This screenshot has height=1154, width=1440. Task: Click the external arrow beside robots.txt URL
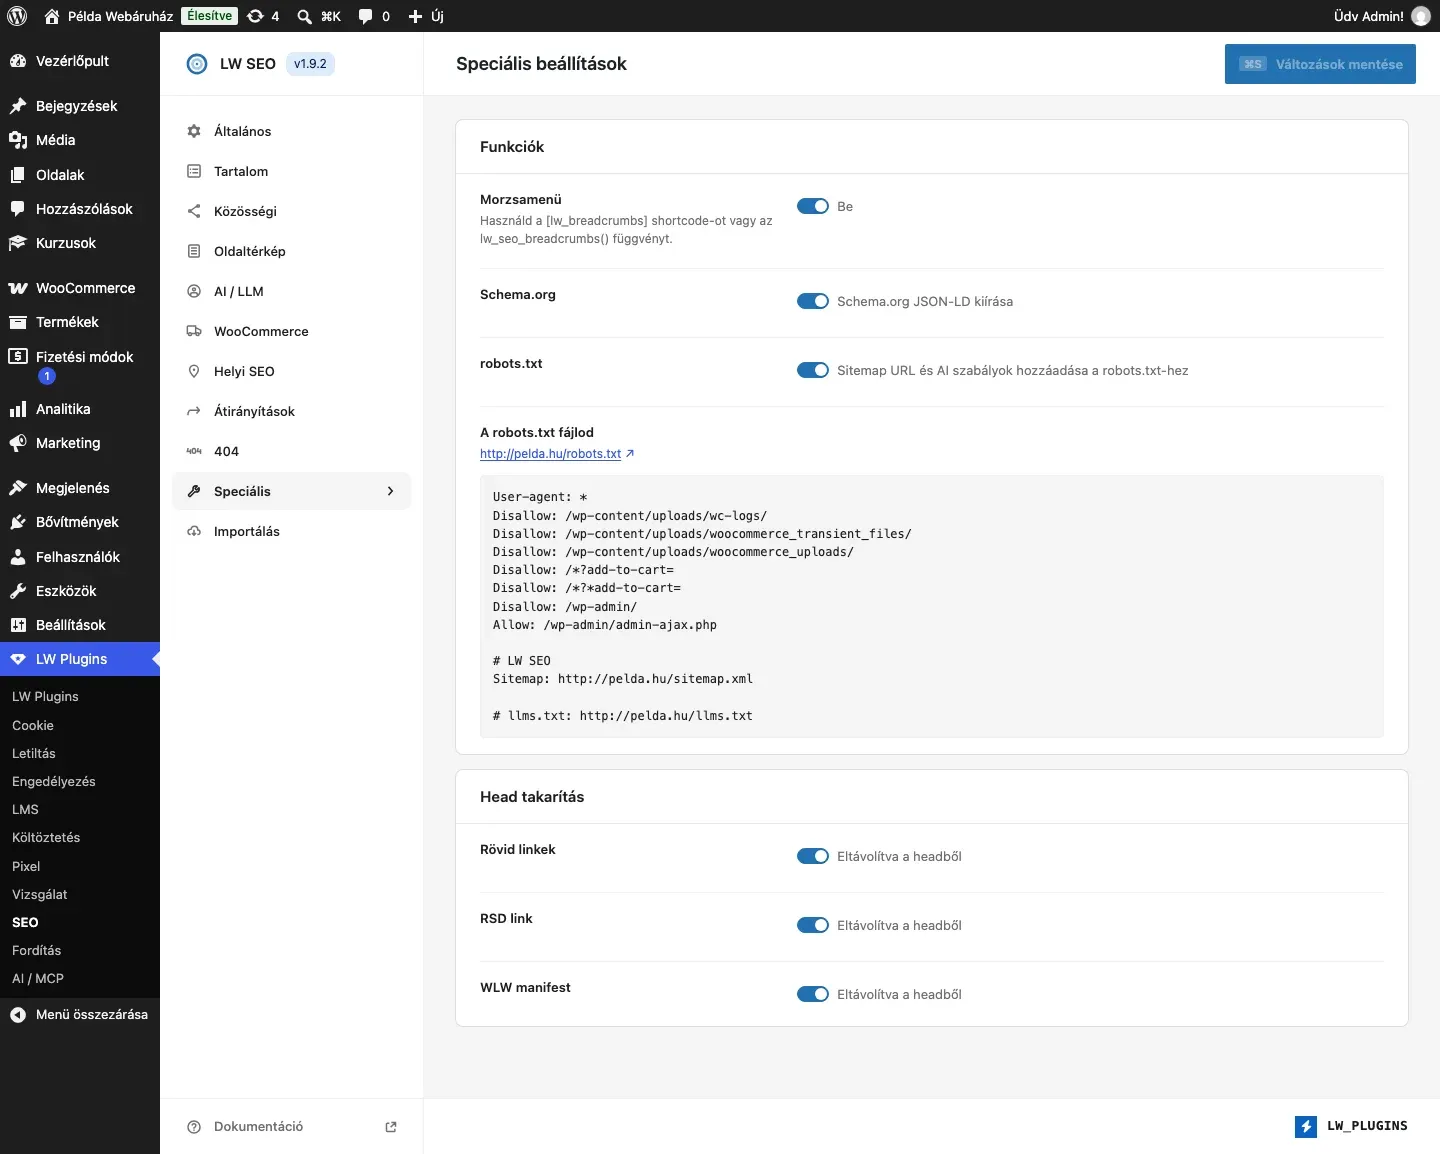coord(630,454)
